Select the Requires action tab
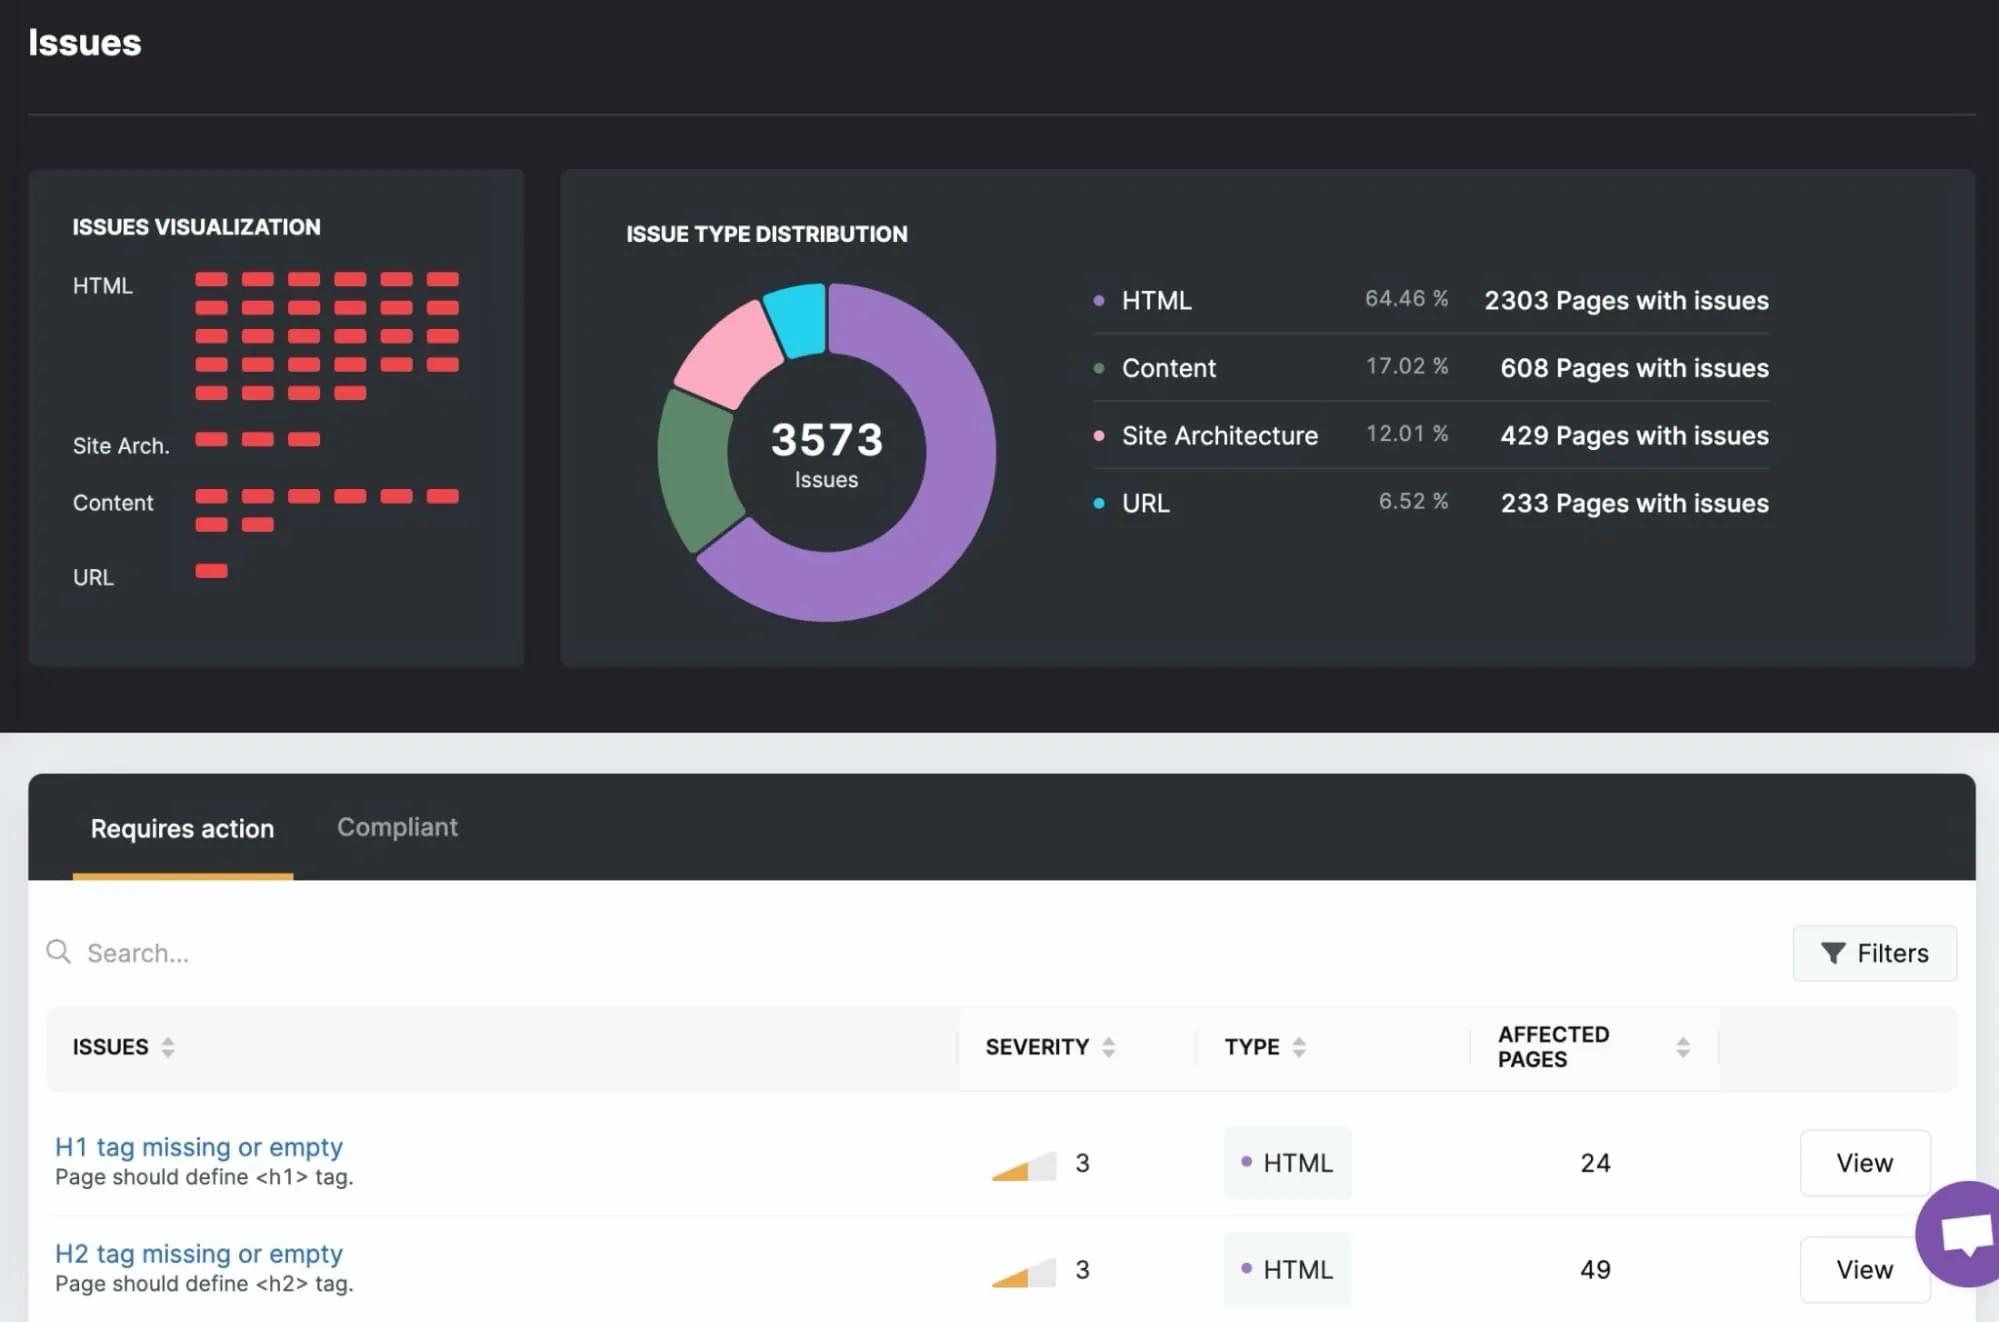Screen dimensions: 1999x1322 [182, 828]
